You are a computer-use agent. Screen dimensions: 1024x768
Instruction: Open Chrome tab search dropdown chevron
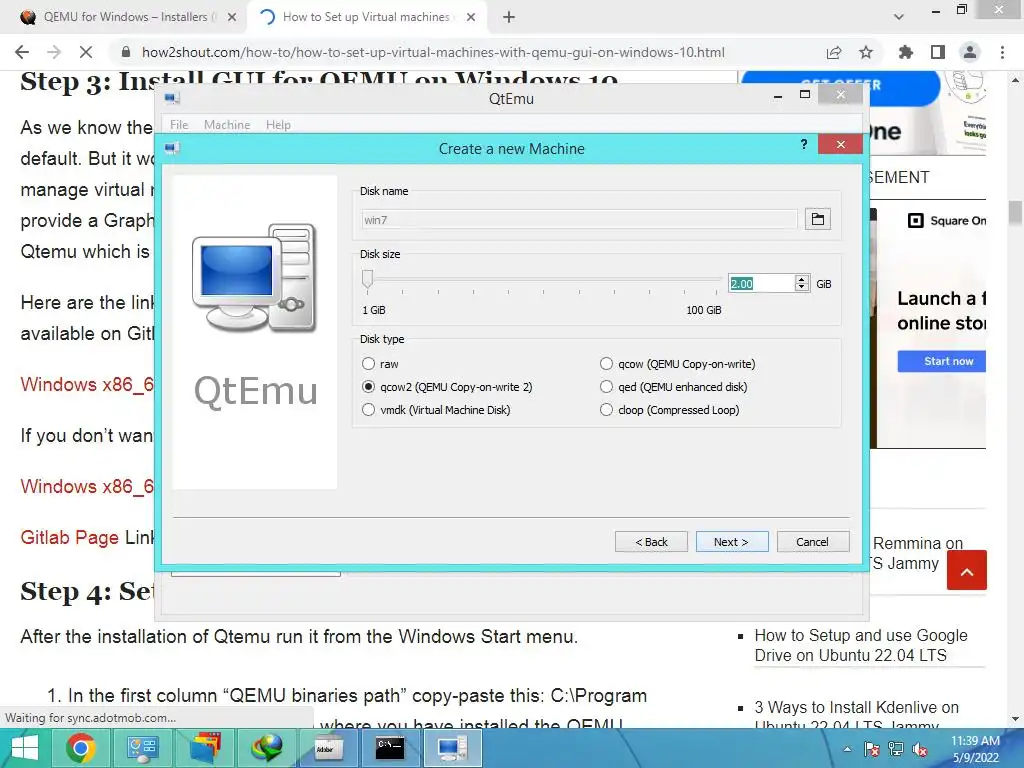click(x=899, y=17)
